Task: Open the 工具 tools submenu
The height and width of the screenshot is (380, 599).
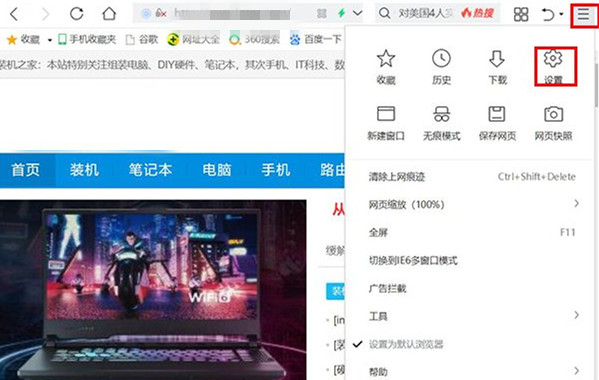Action: [472, 316]
